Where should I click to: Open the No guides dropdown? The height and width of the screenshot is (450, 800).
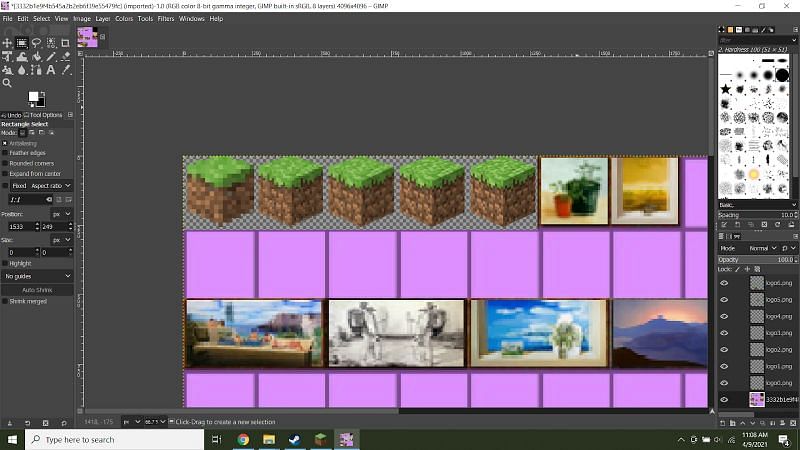click(37, 276)
